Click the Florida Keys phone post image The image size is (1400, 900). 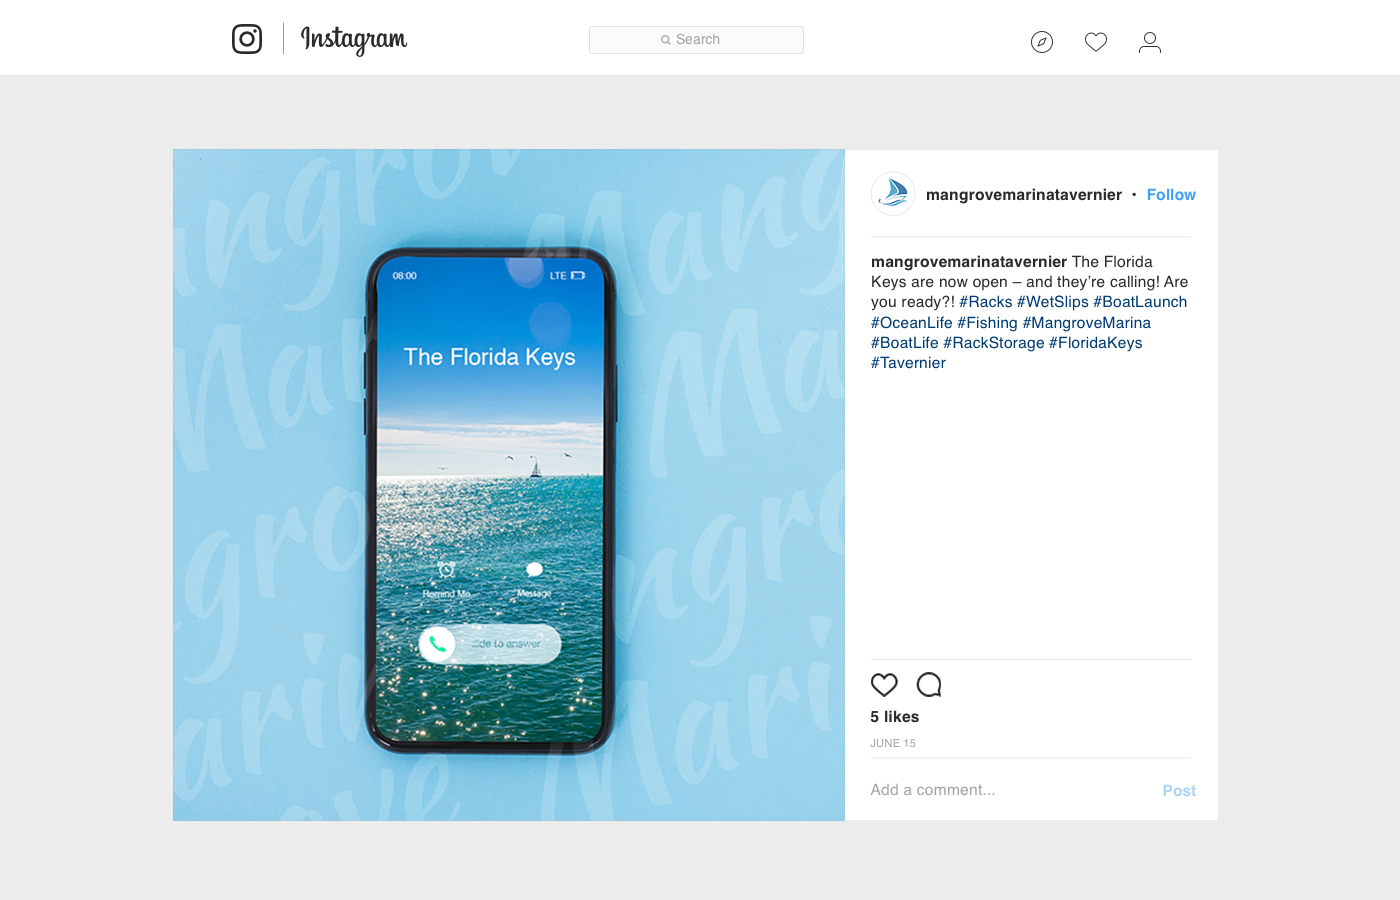click(x=509, y=485)
